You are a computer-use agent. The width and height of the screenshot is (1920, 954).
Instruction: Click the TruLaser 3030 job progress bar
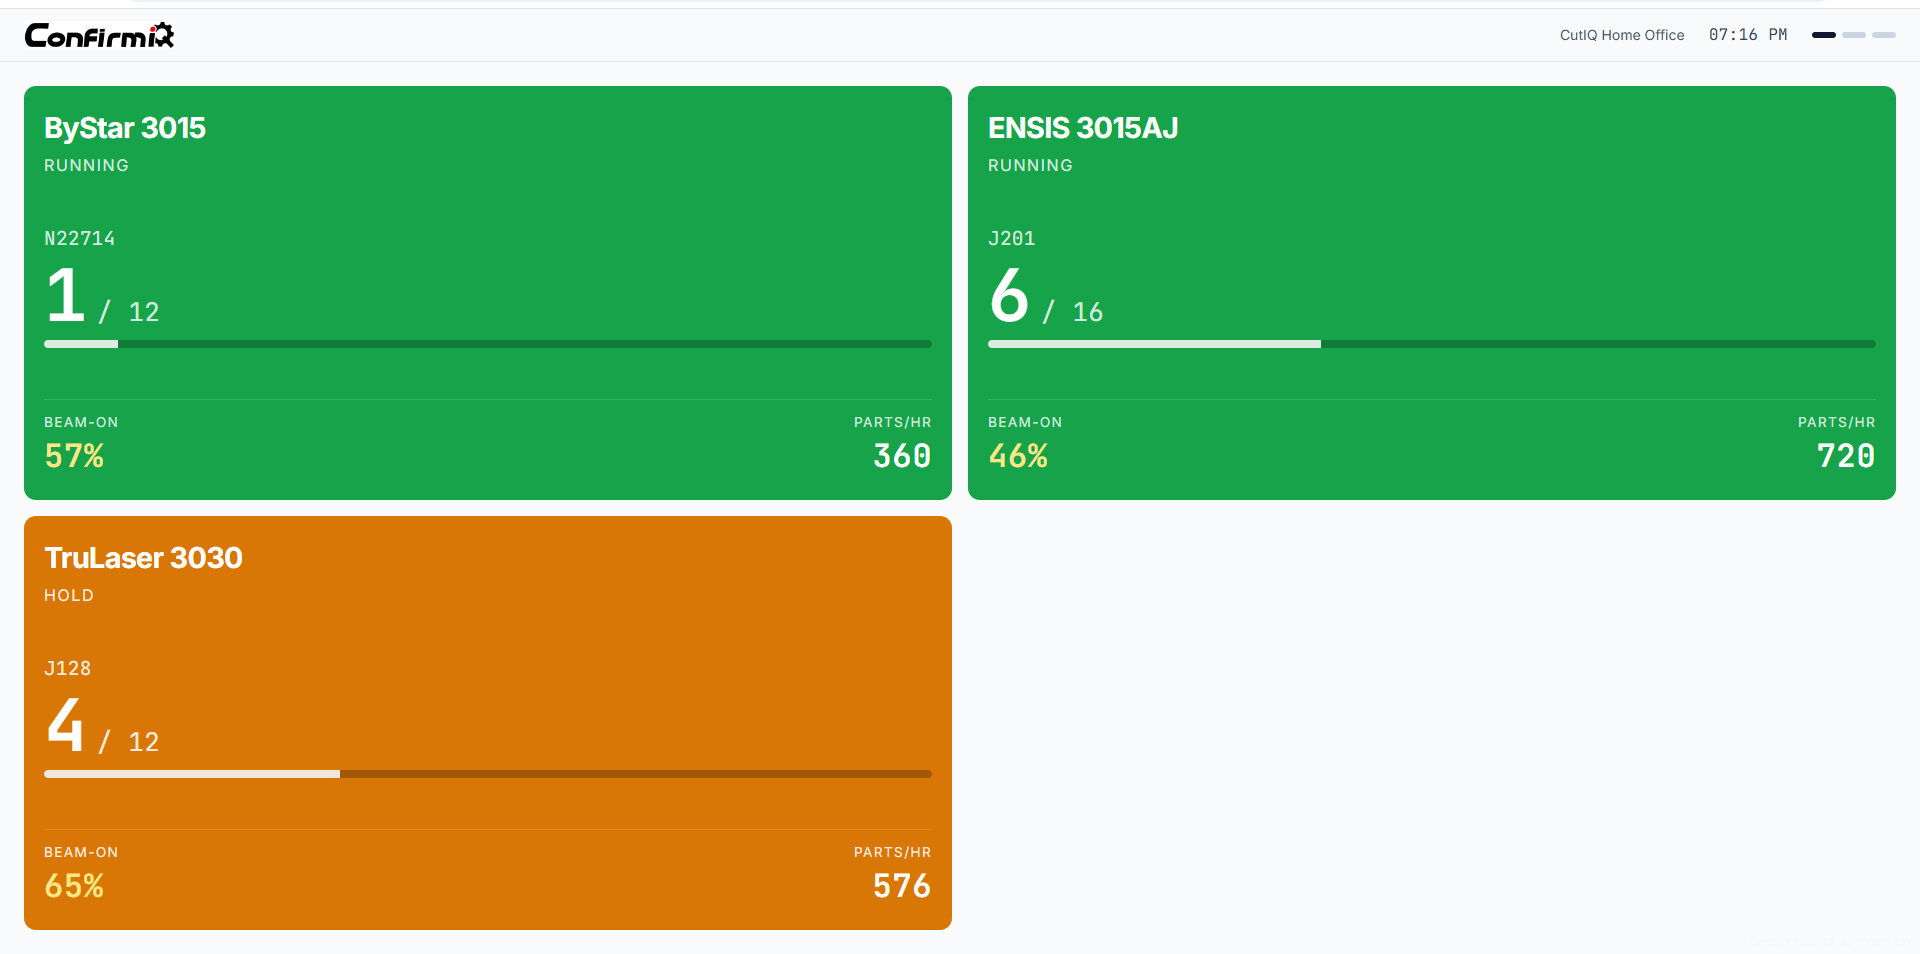pyautogui.click(x=488, y=774)
